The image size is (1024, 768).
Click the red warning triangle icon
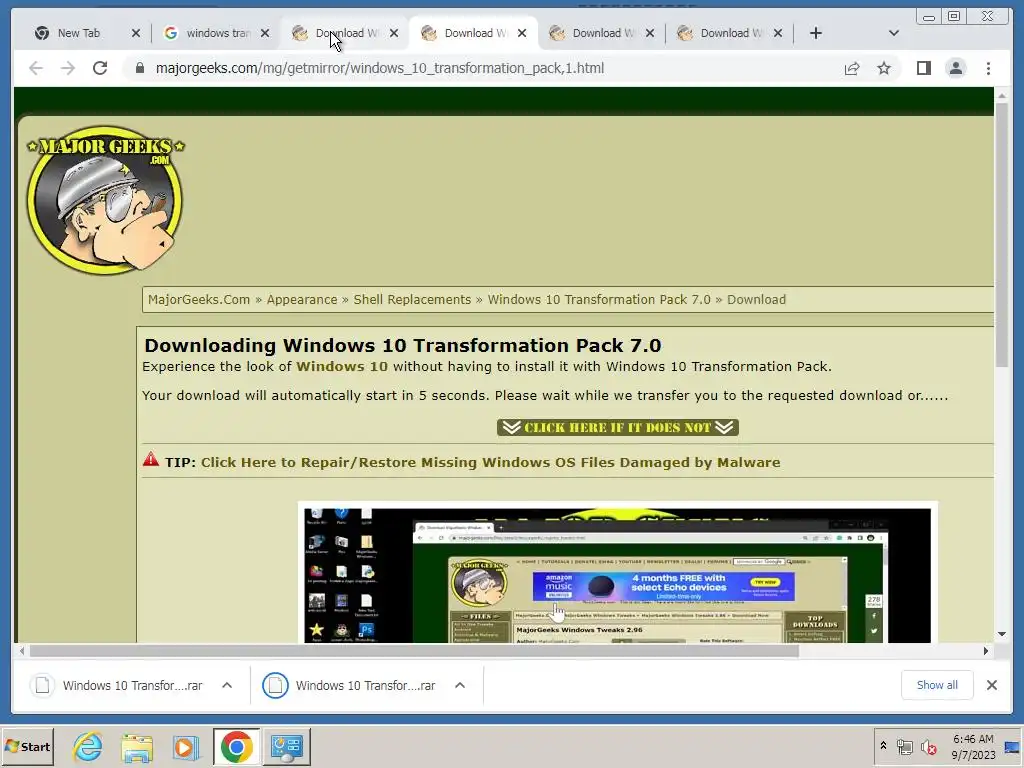(x=151, y=459)
